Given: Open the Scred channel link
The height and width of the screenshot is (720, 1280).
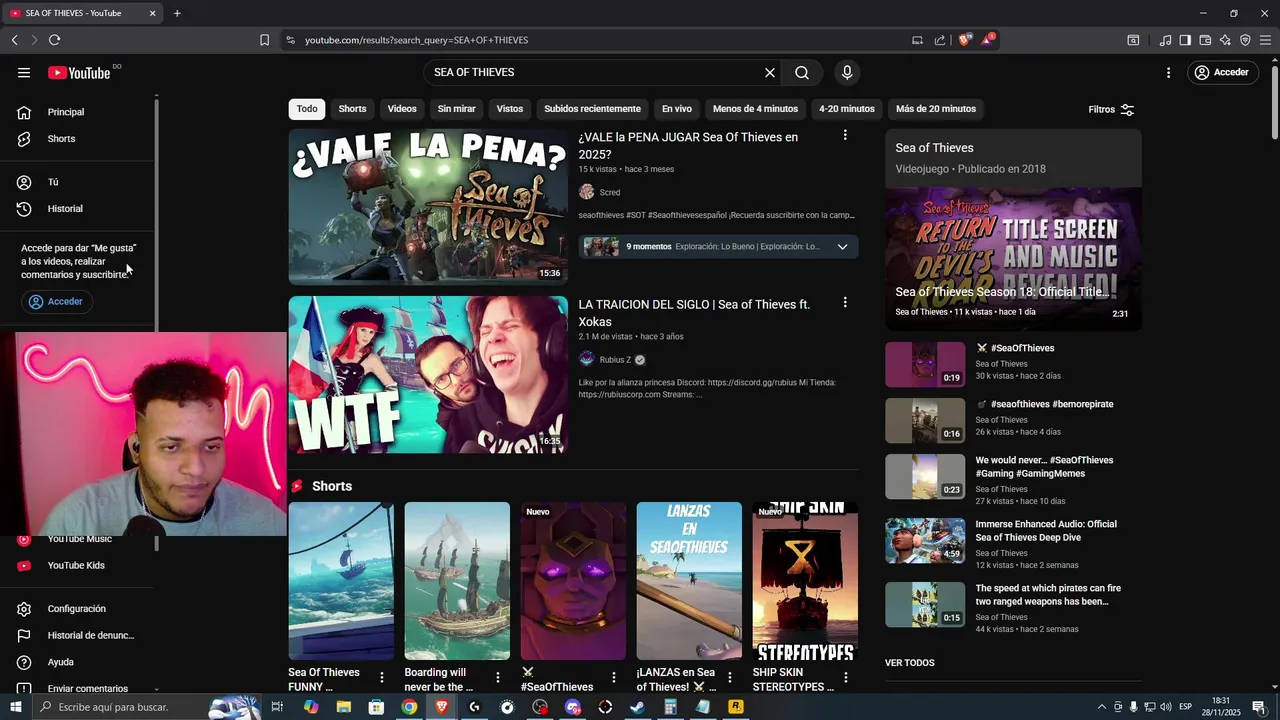Looking at the screenshot, I should point(610,192).
